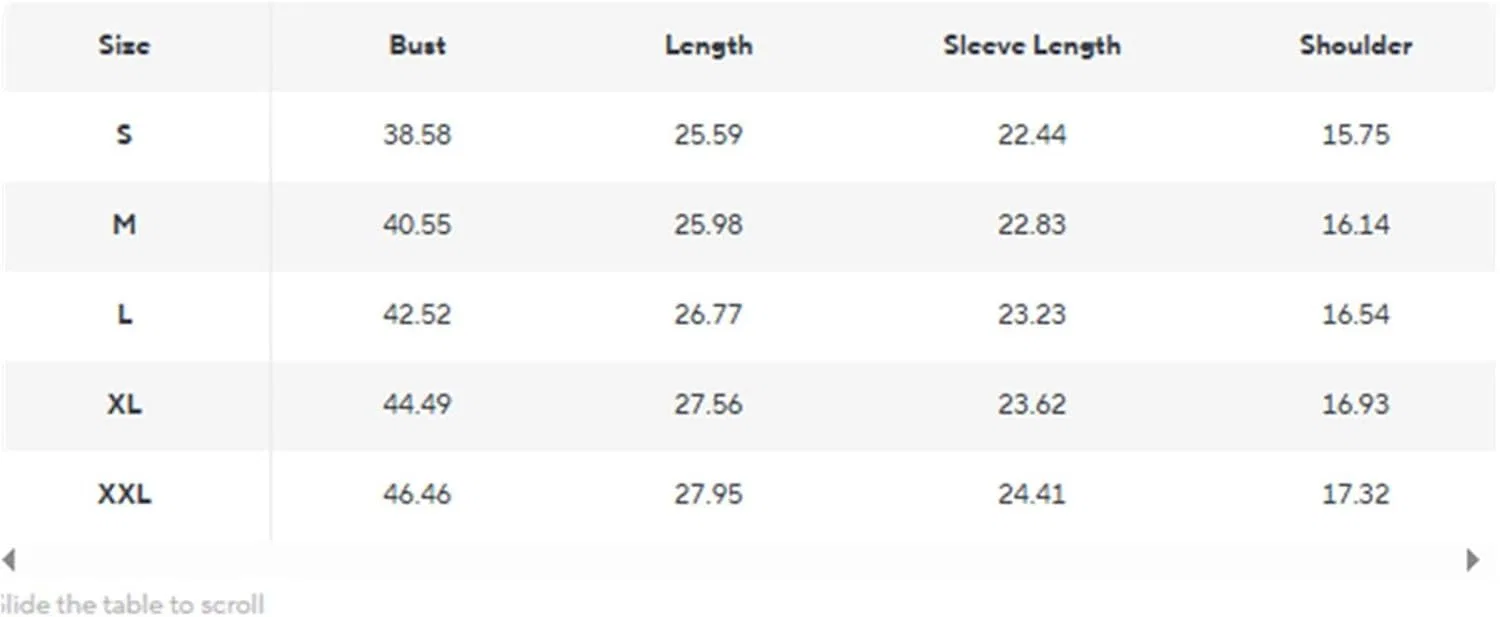The height and width of the screenshot is (617, 1500).
Task: Click the horizontal scrollbar track under the table
Action: (x=740, y=559)
